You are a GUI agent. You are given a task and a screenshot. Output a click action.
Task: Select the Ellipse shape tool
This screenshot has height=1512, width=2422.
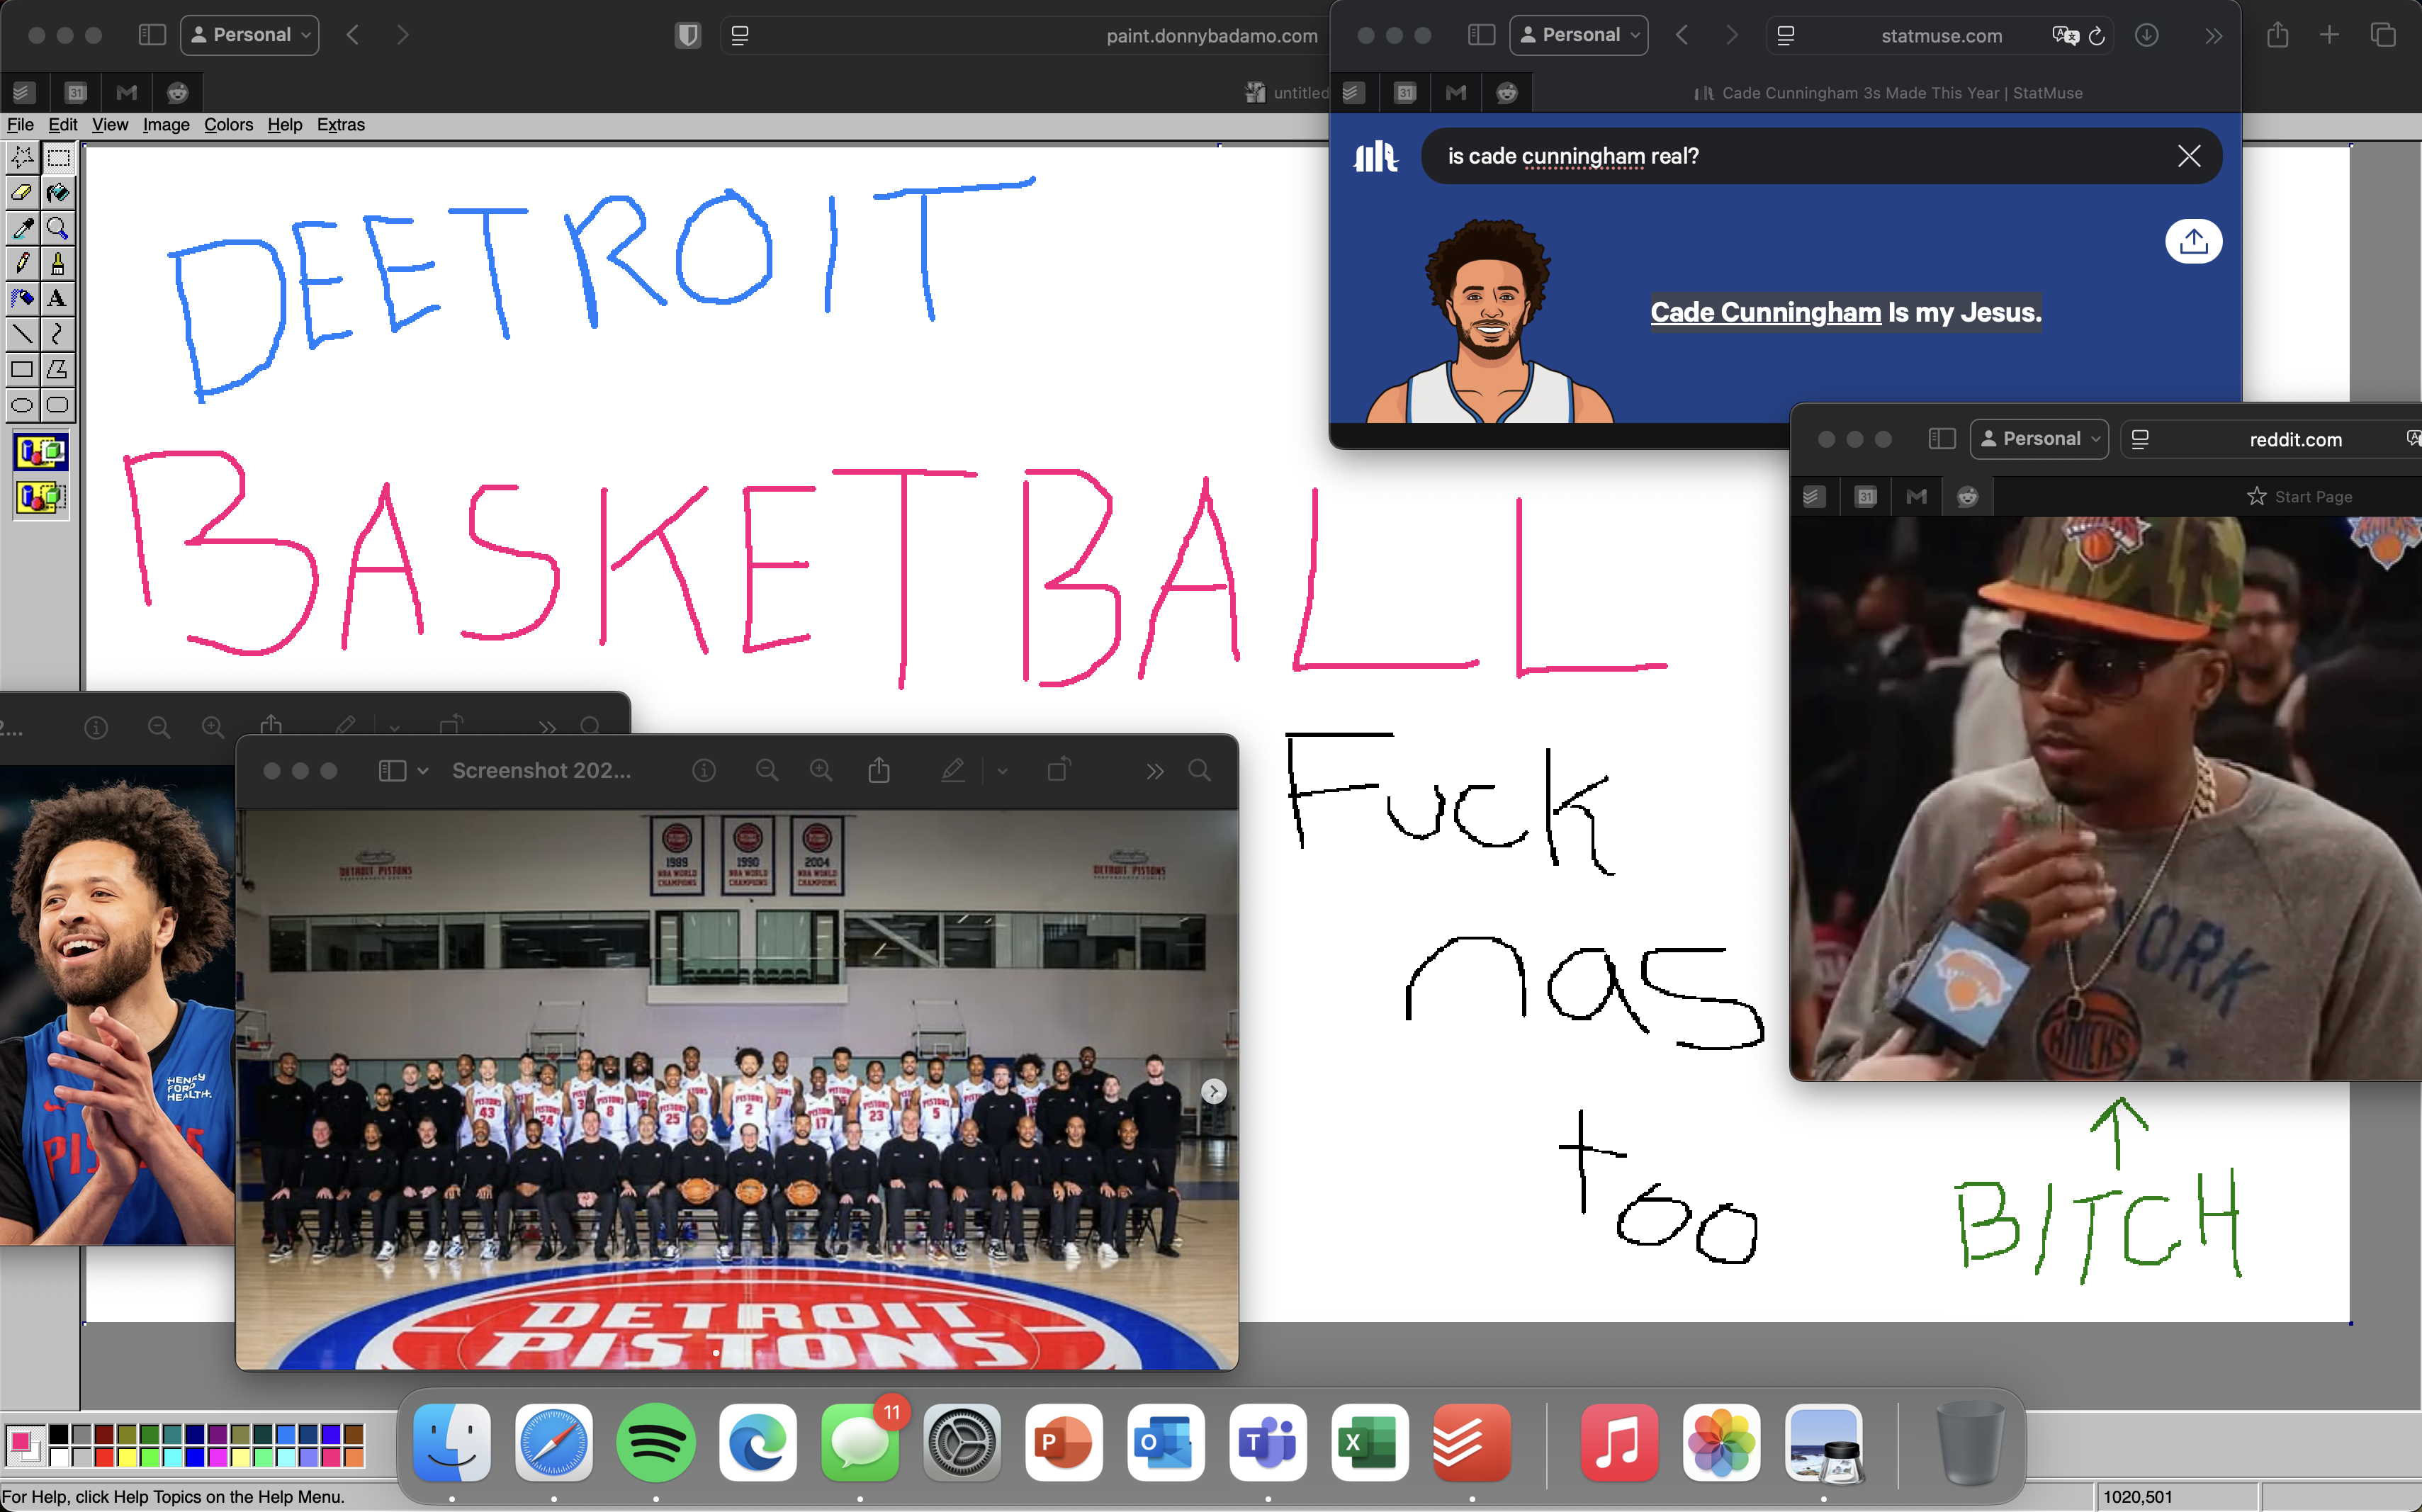[x=21, y=405]
